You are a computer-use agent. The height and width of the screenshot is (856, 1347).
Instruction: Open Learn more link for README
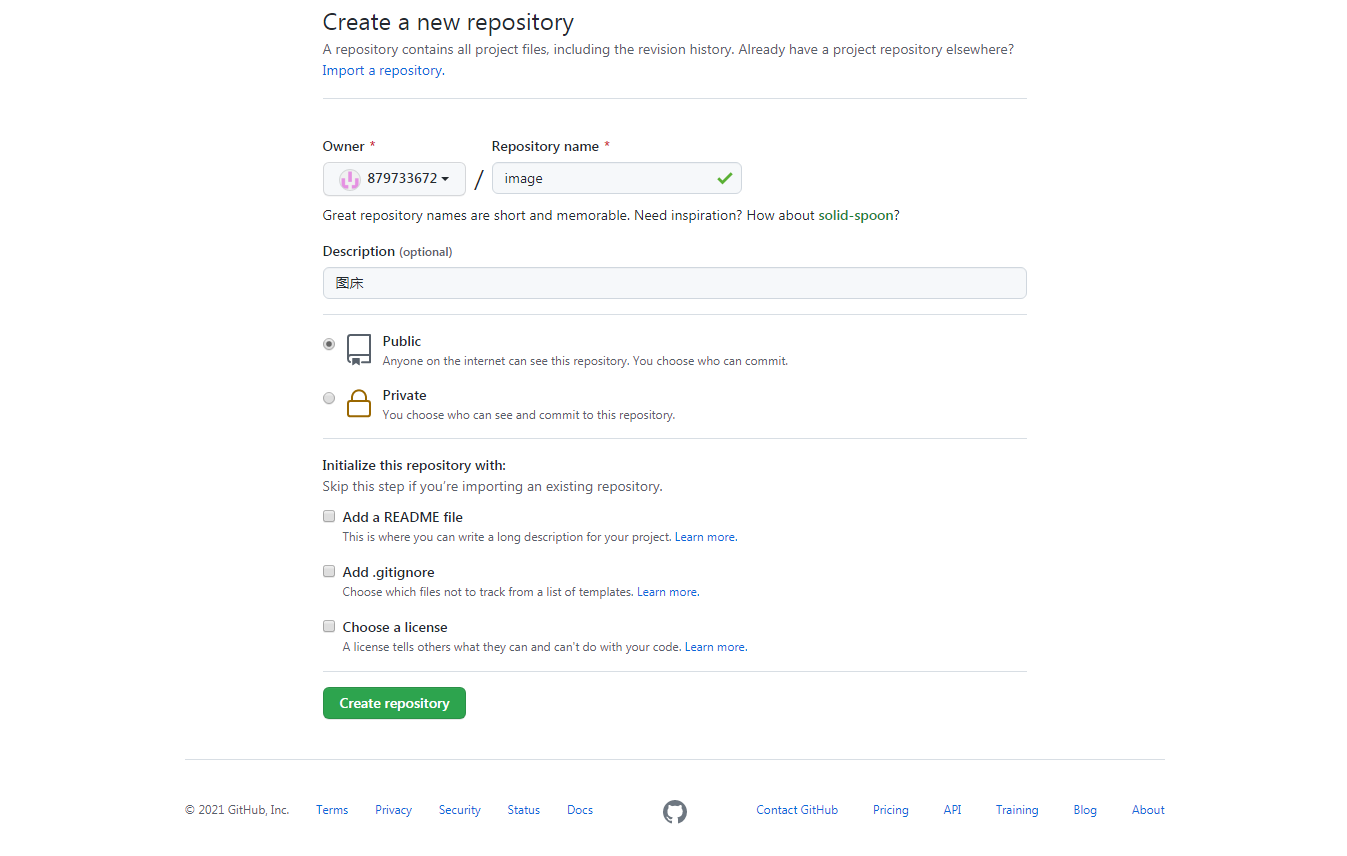point(705,537)
